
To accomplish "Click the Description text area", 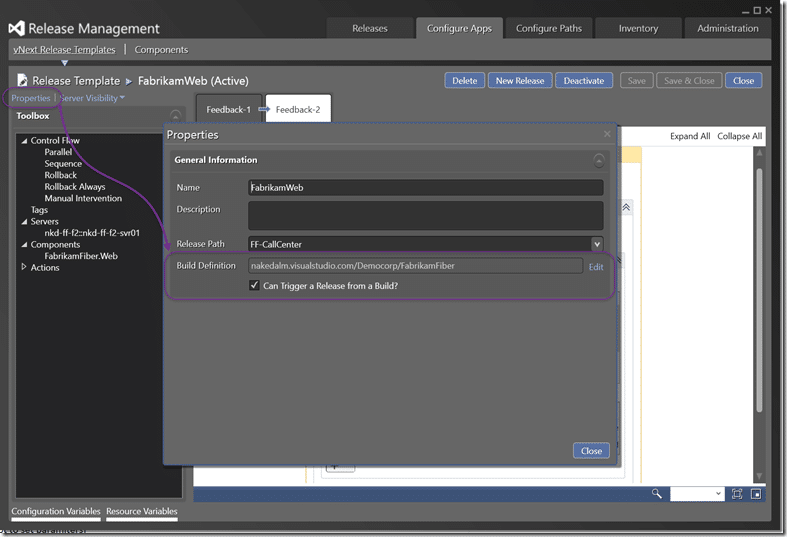I will (426, 215).
